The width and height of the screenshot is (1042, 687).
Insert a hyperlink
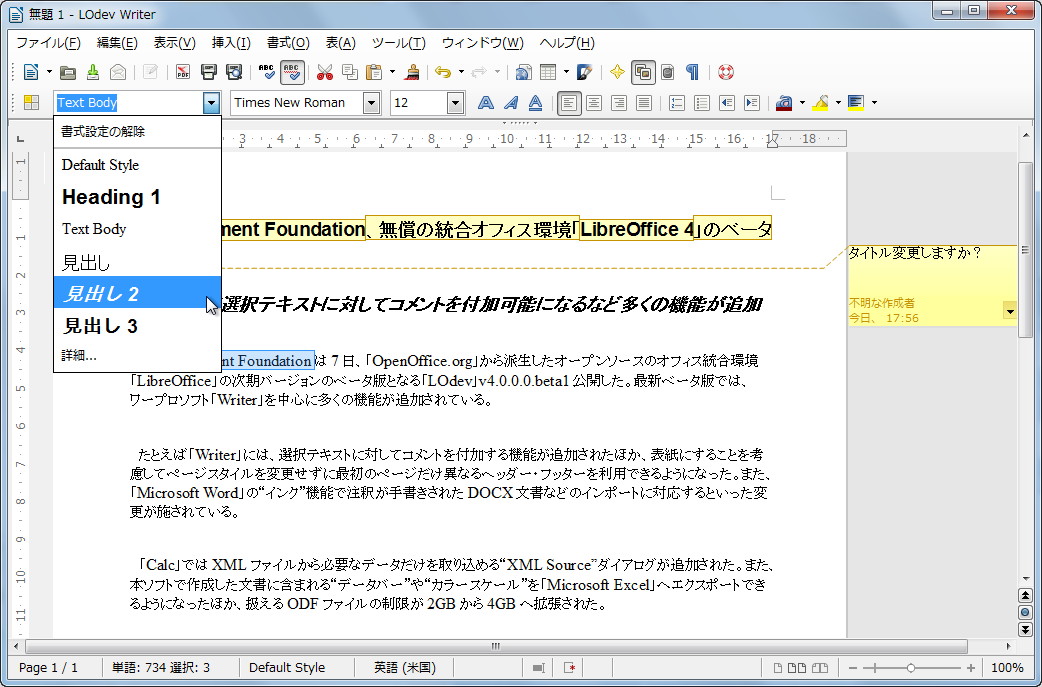coord(523,72)
